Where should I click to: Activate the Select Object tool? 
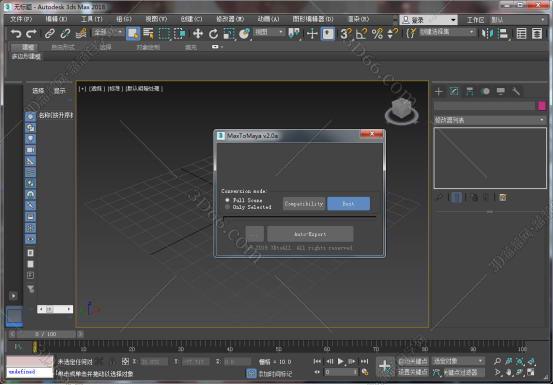click(x=133, y=34)
